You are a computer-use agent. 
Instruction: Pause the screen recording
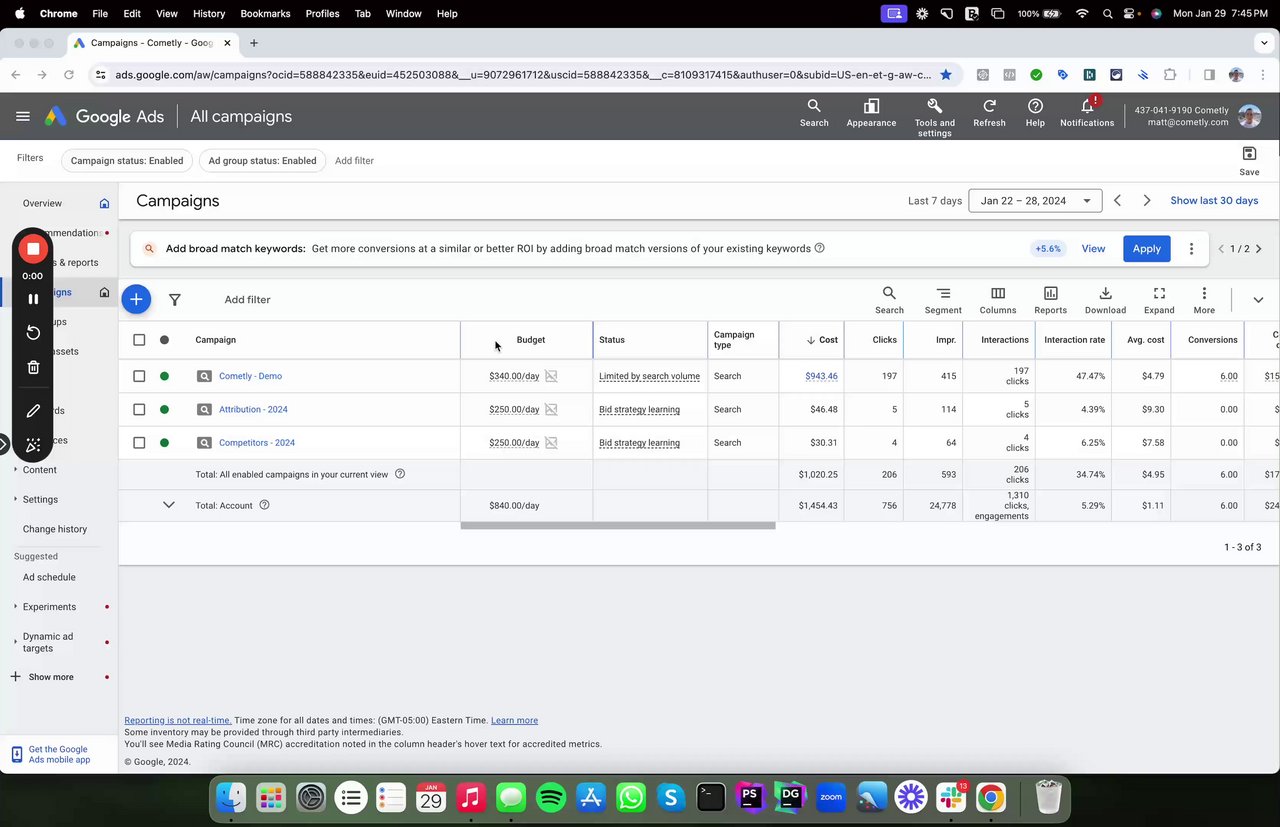tap(33, 298)
